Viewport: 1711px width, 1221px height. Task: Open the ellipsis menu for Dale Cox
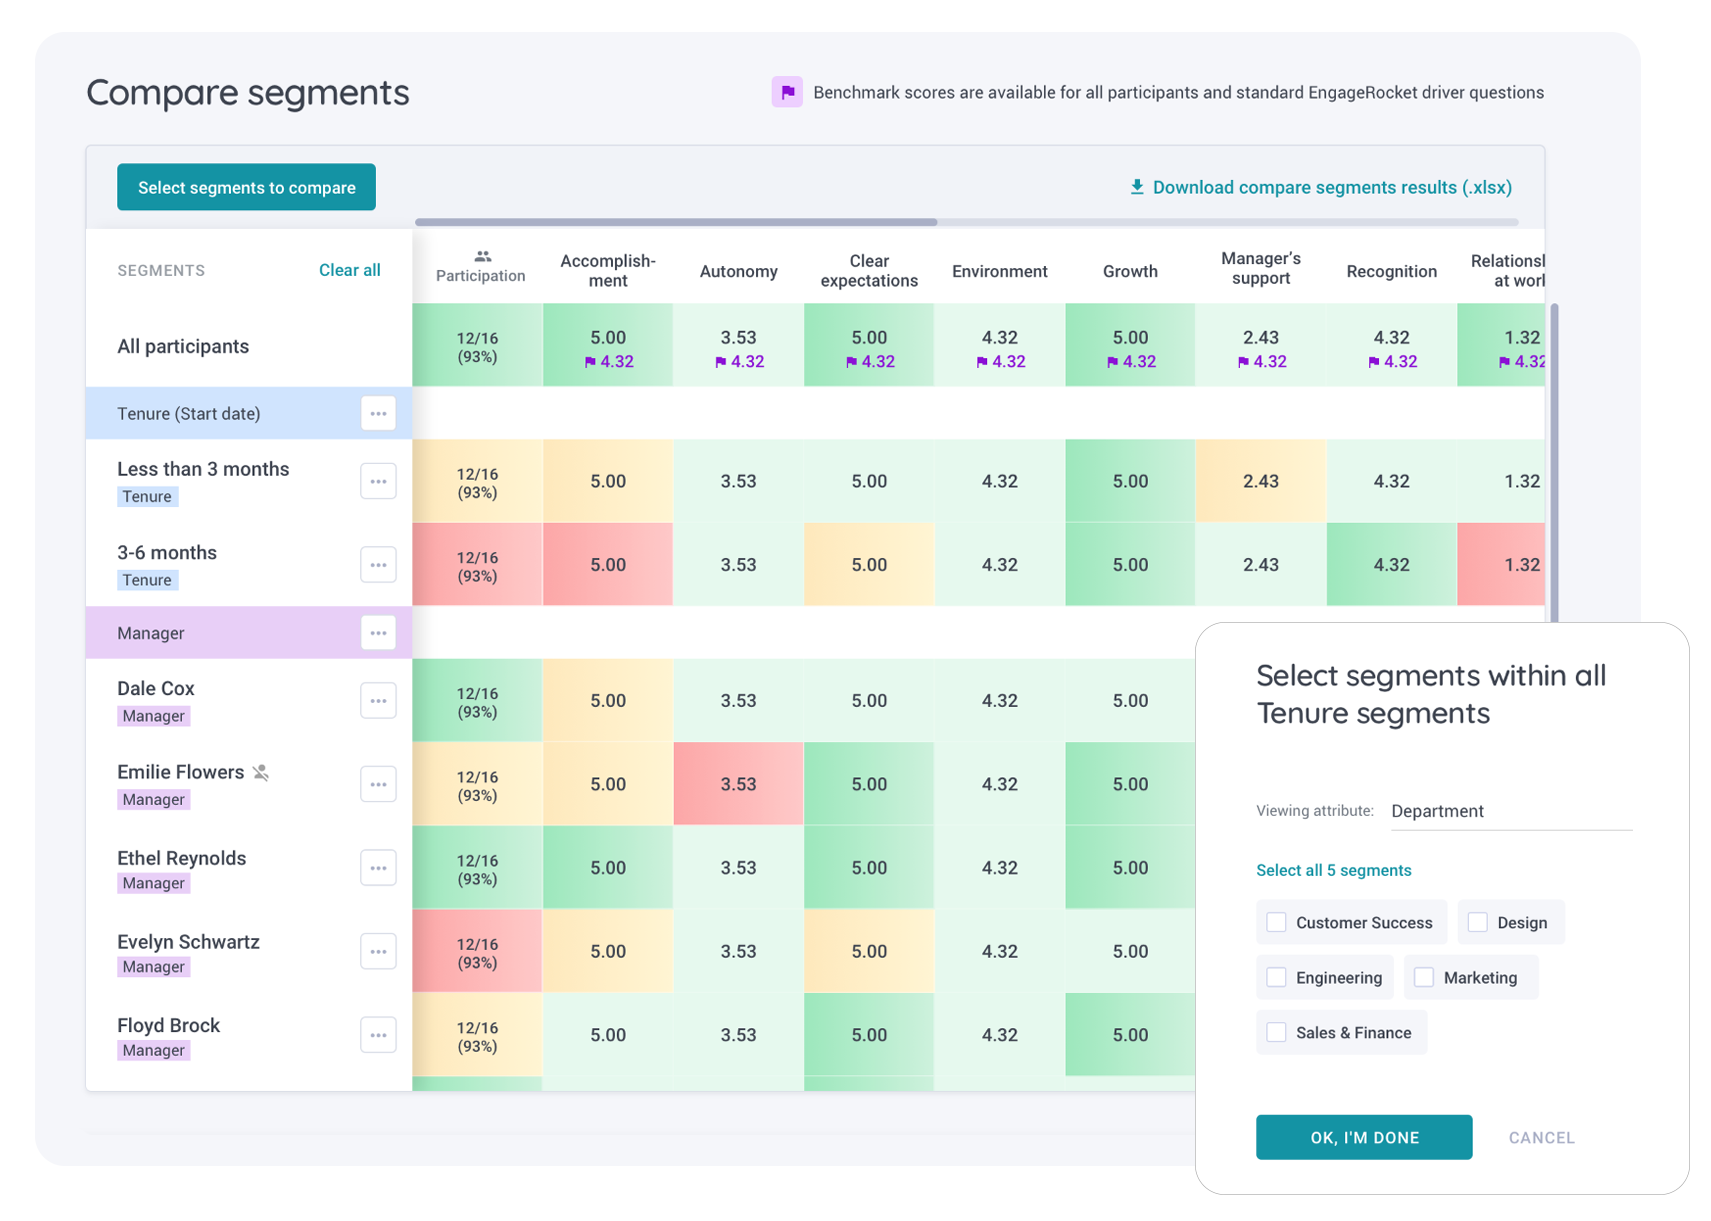click(x=378, y=700)
